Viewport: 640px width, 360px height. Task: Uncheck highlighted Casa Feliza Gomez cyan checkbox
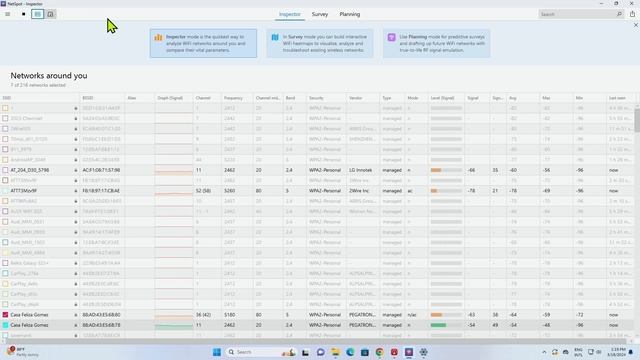[5, 325]
